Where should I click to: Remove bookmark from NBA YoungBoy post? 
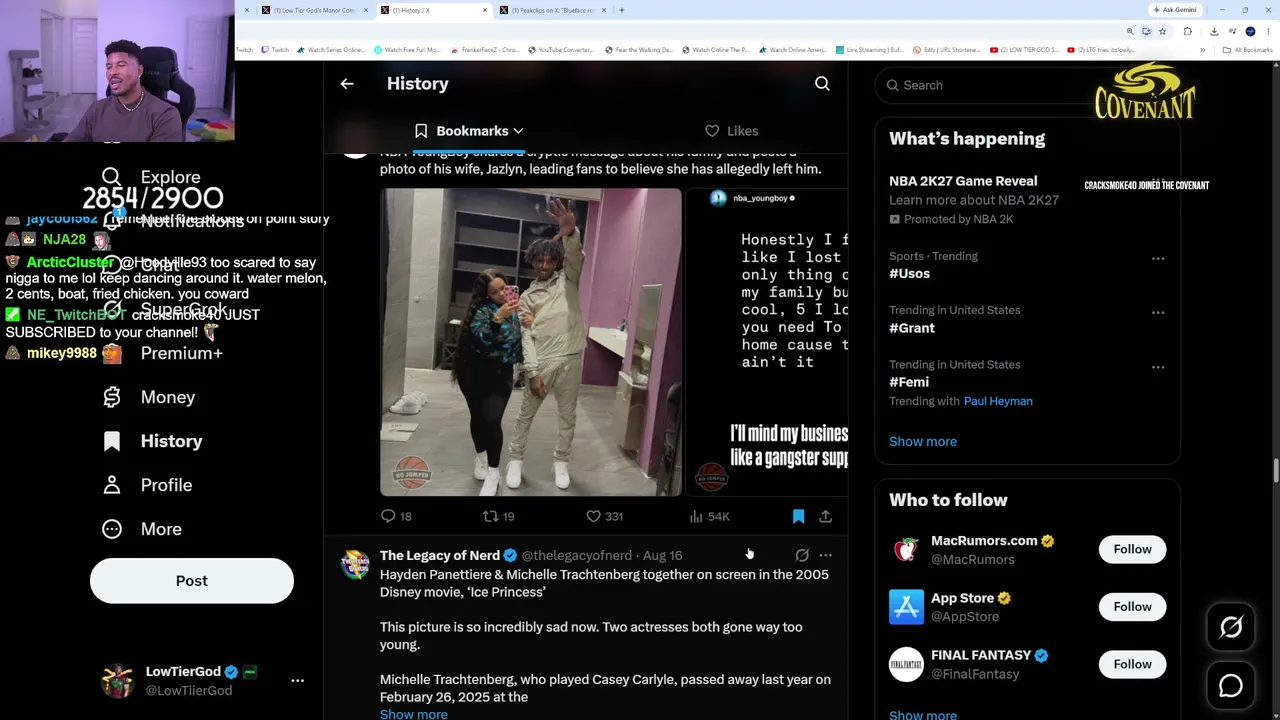click(798, 516)
